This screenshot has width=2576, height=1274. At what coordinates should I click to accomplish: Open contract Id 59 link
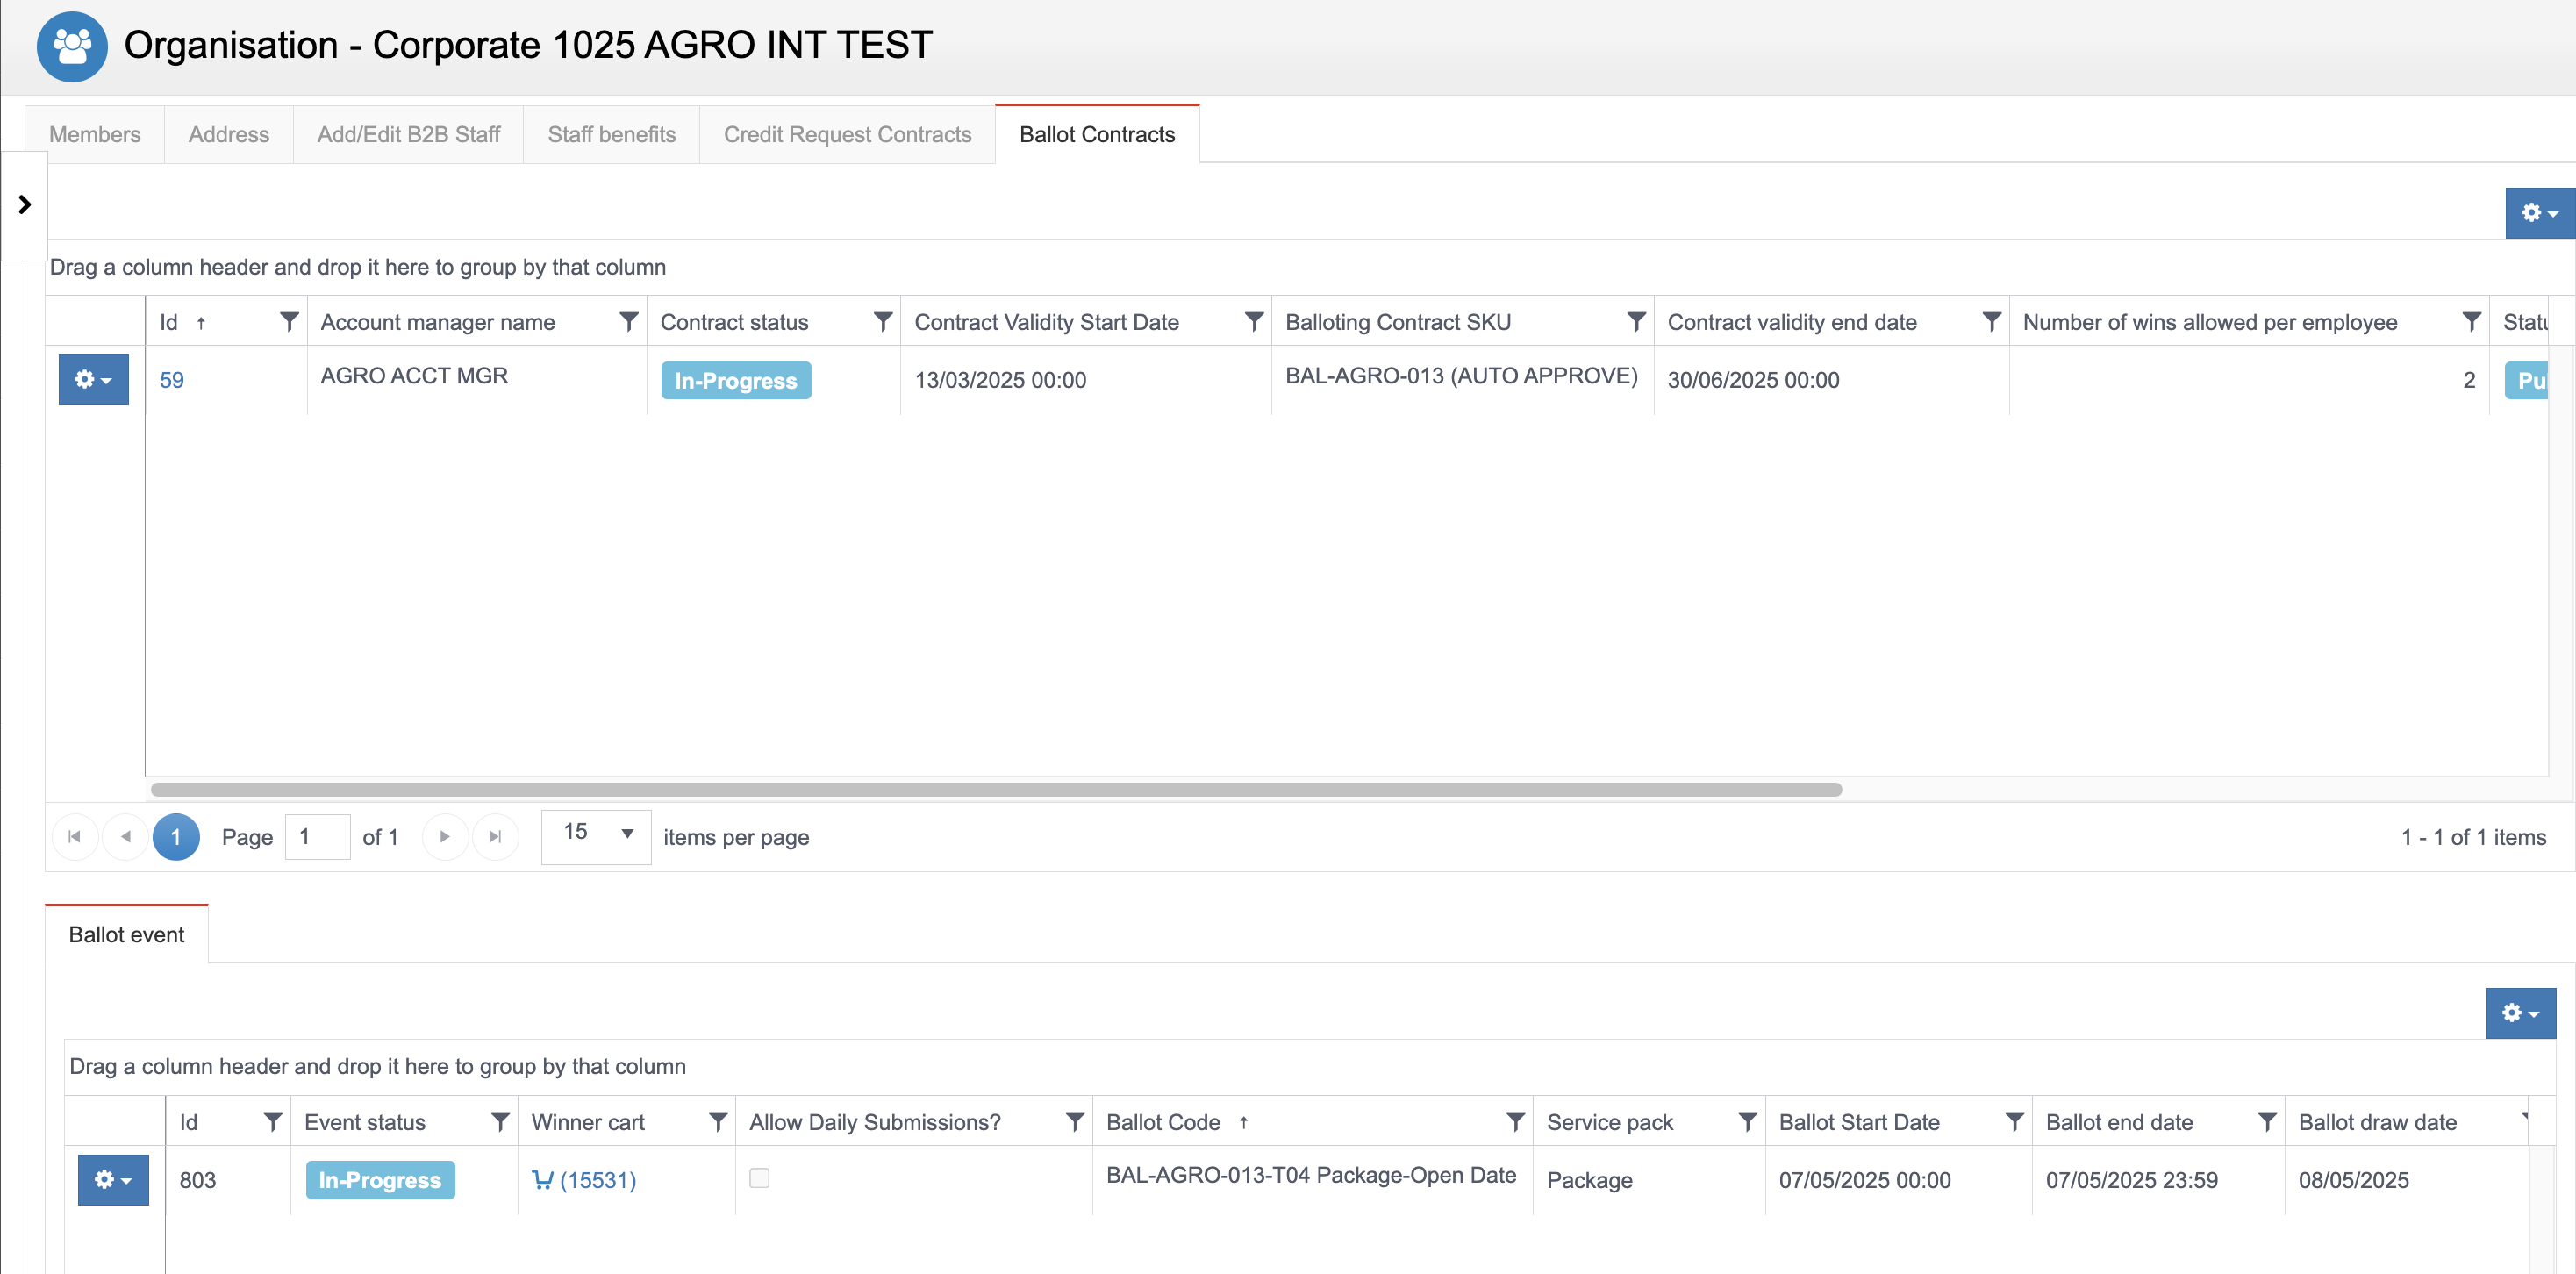pos(171,380)
